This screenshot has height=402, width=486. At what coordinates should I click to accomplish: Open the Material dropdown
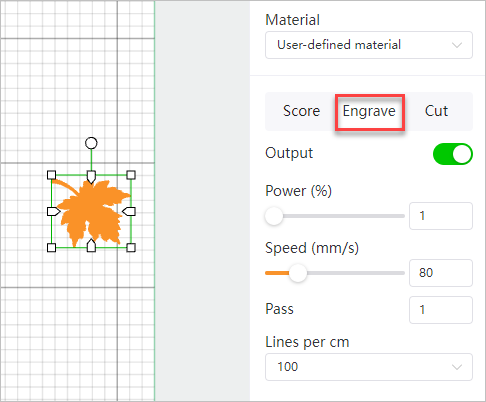click(x=369, y=45)
